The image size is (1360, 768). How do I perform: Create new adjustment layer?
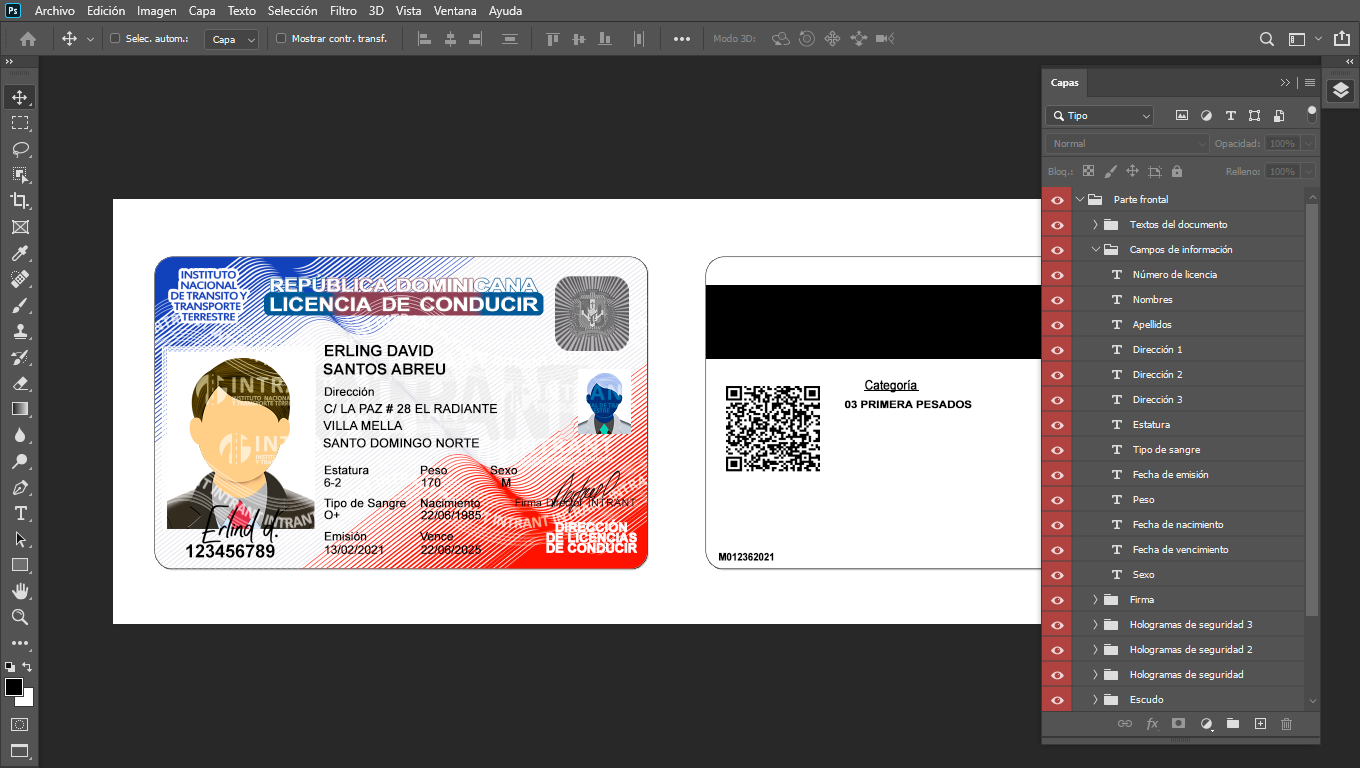(1206, 723)
